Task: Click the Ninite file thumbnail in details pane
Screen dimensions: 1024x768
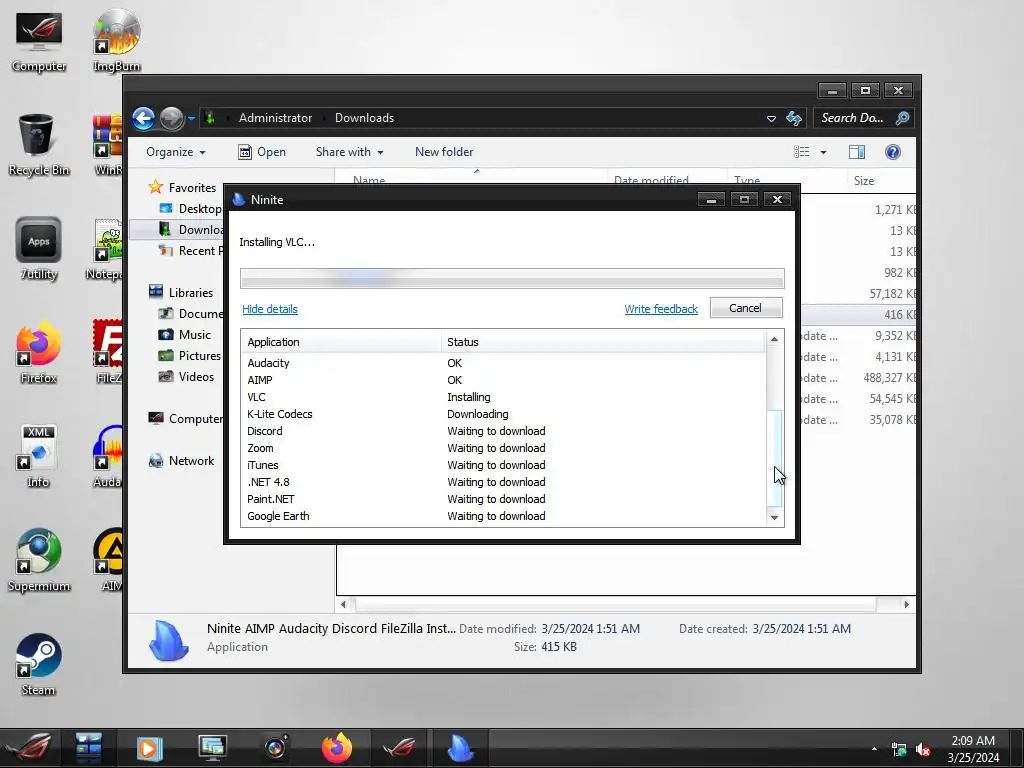Action: tap(168, 639)
